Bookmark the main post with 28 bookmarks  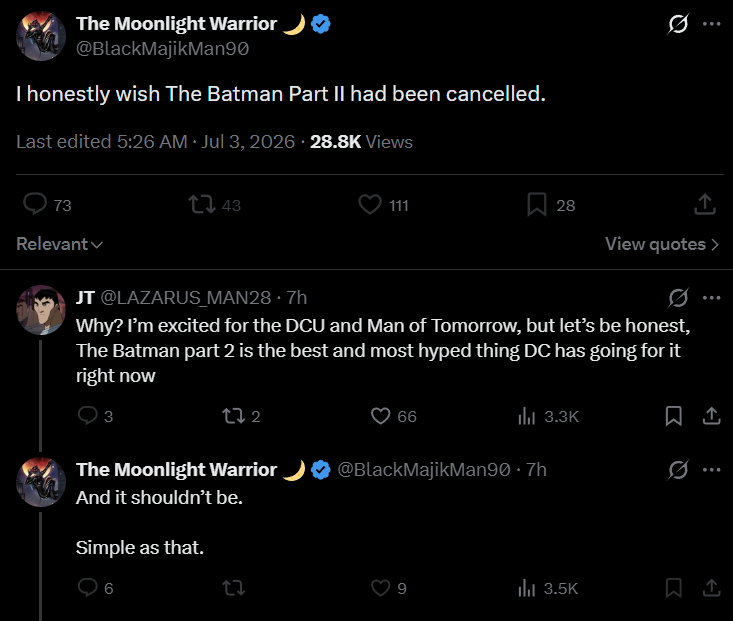point(537,205)
